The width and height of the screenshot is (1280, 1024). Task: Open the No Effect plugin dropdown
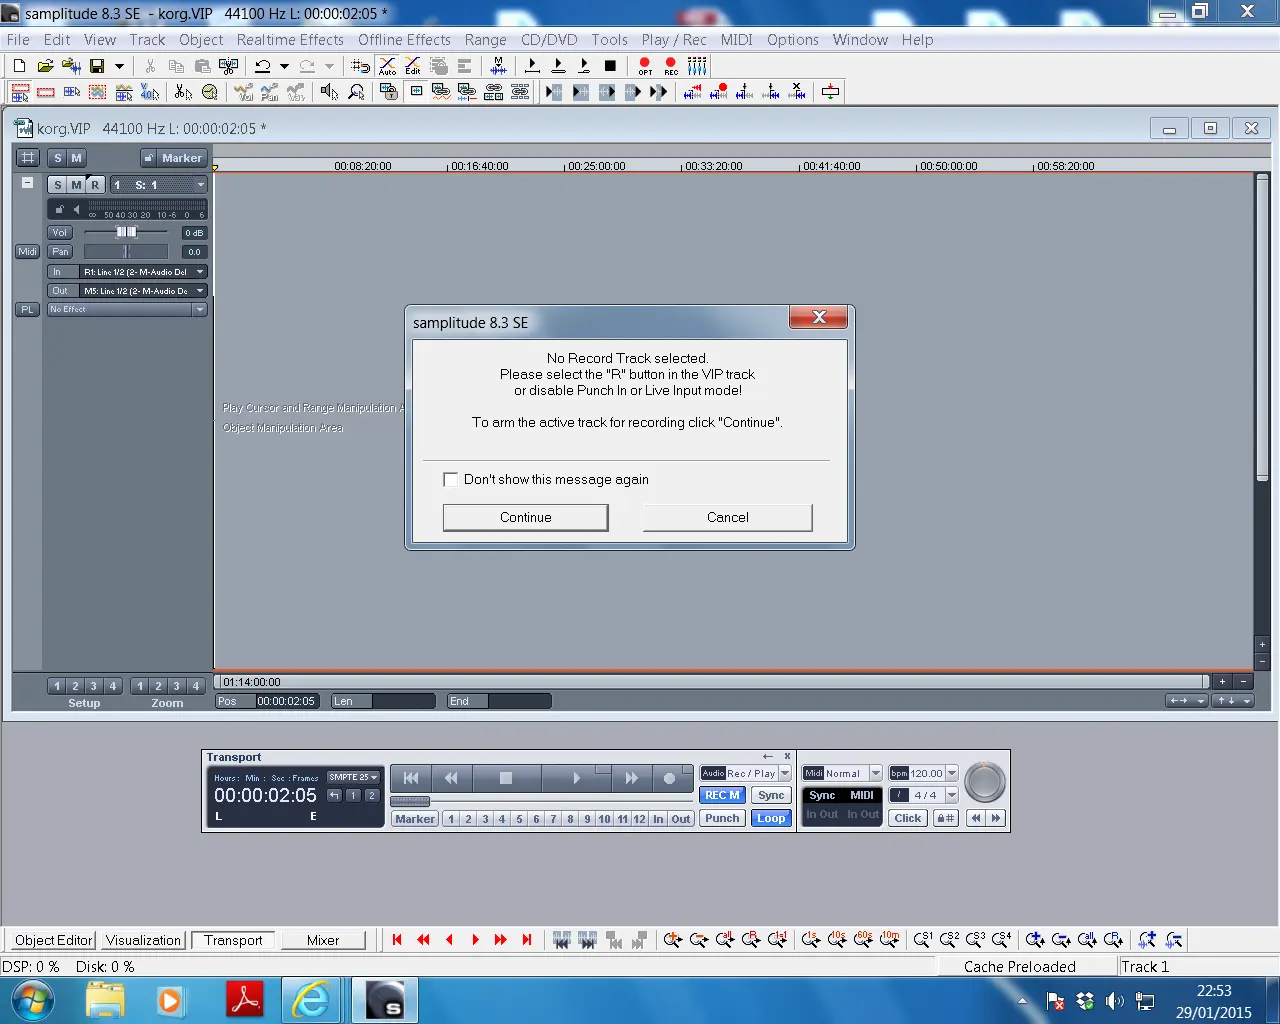pyautogui.click(x=200, y=310)
